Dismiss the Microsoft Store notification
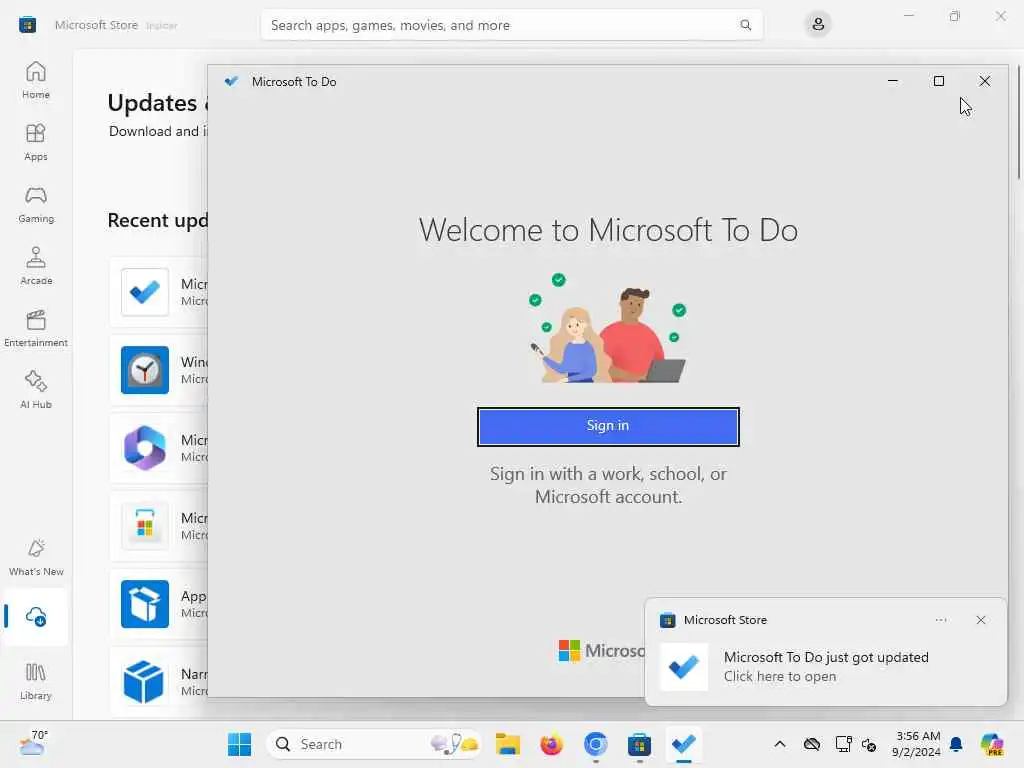The height and width of the screenshot is (768, 1024). 980,620
